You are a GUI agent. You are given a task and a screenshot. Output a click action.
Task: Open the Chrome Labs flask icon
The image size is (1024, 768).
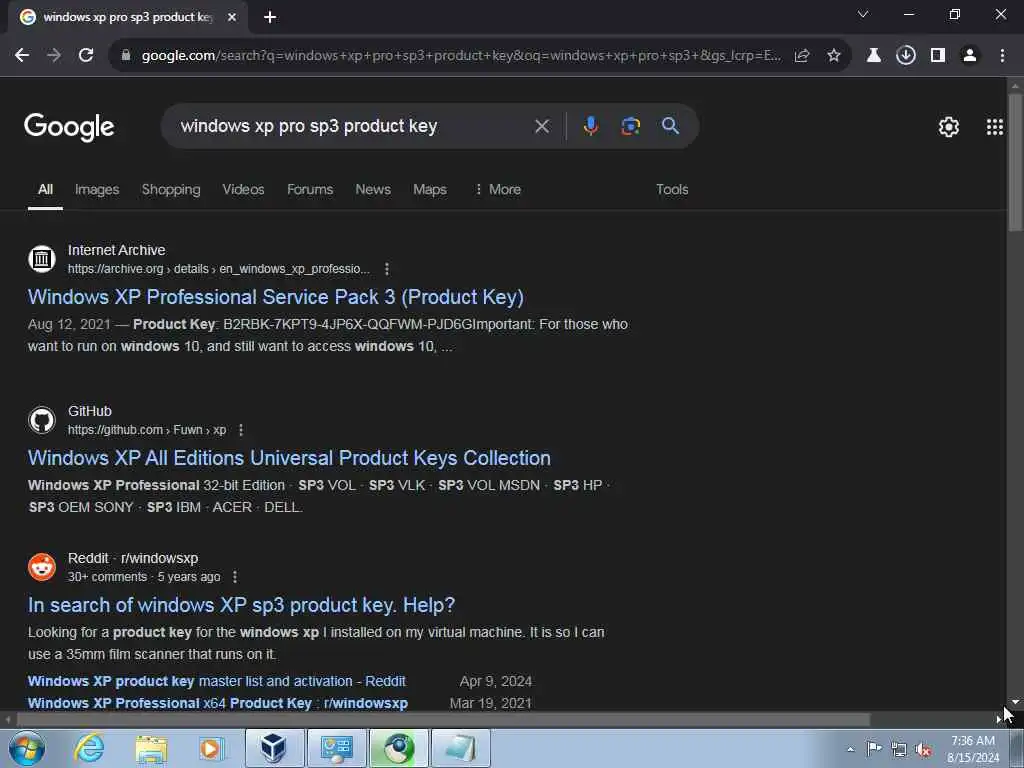coord(873,56)
